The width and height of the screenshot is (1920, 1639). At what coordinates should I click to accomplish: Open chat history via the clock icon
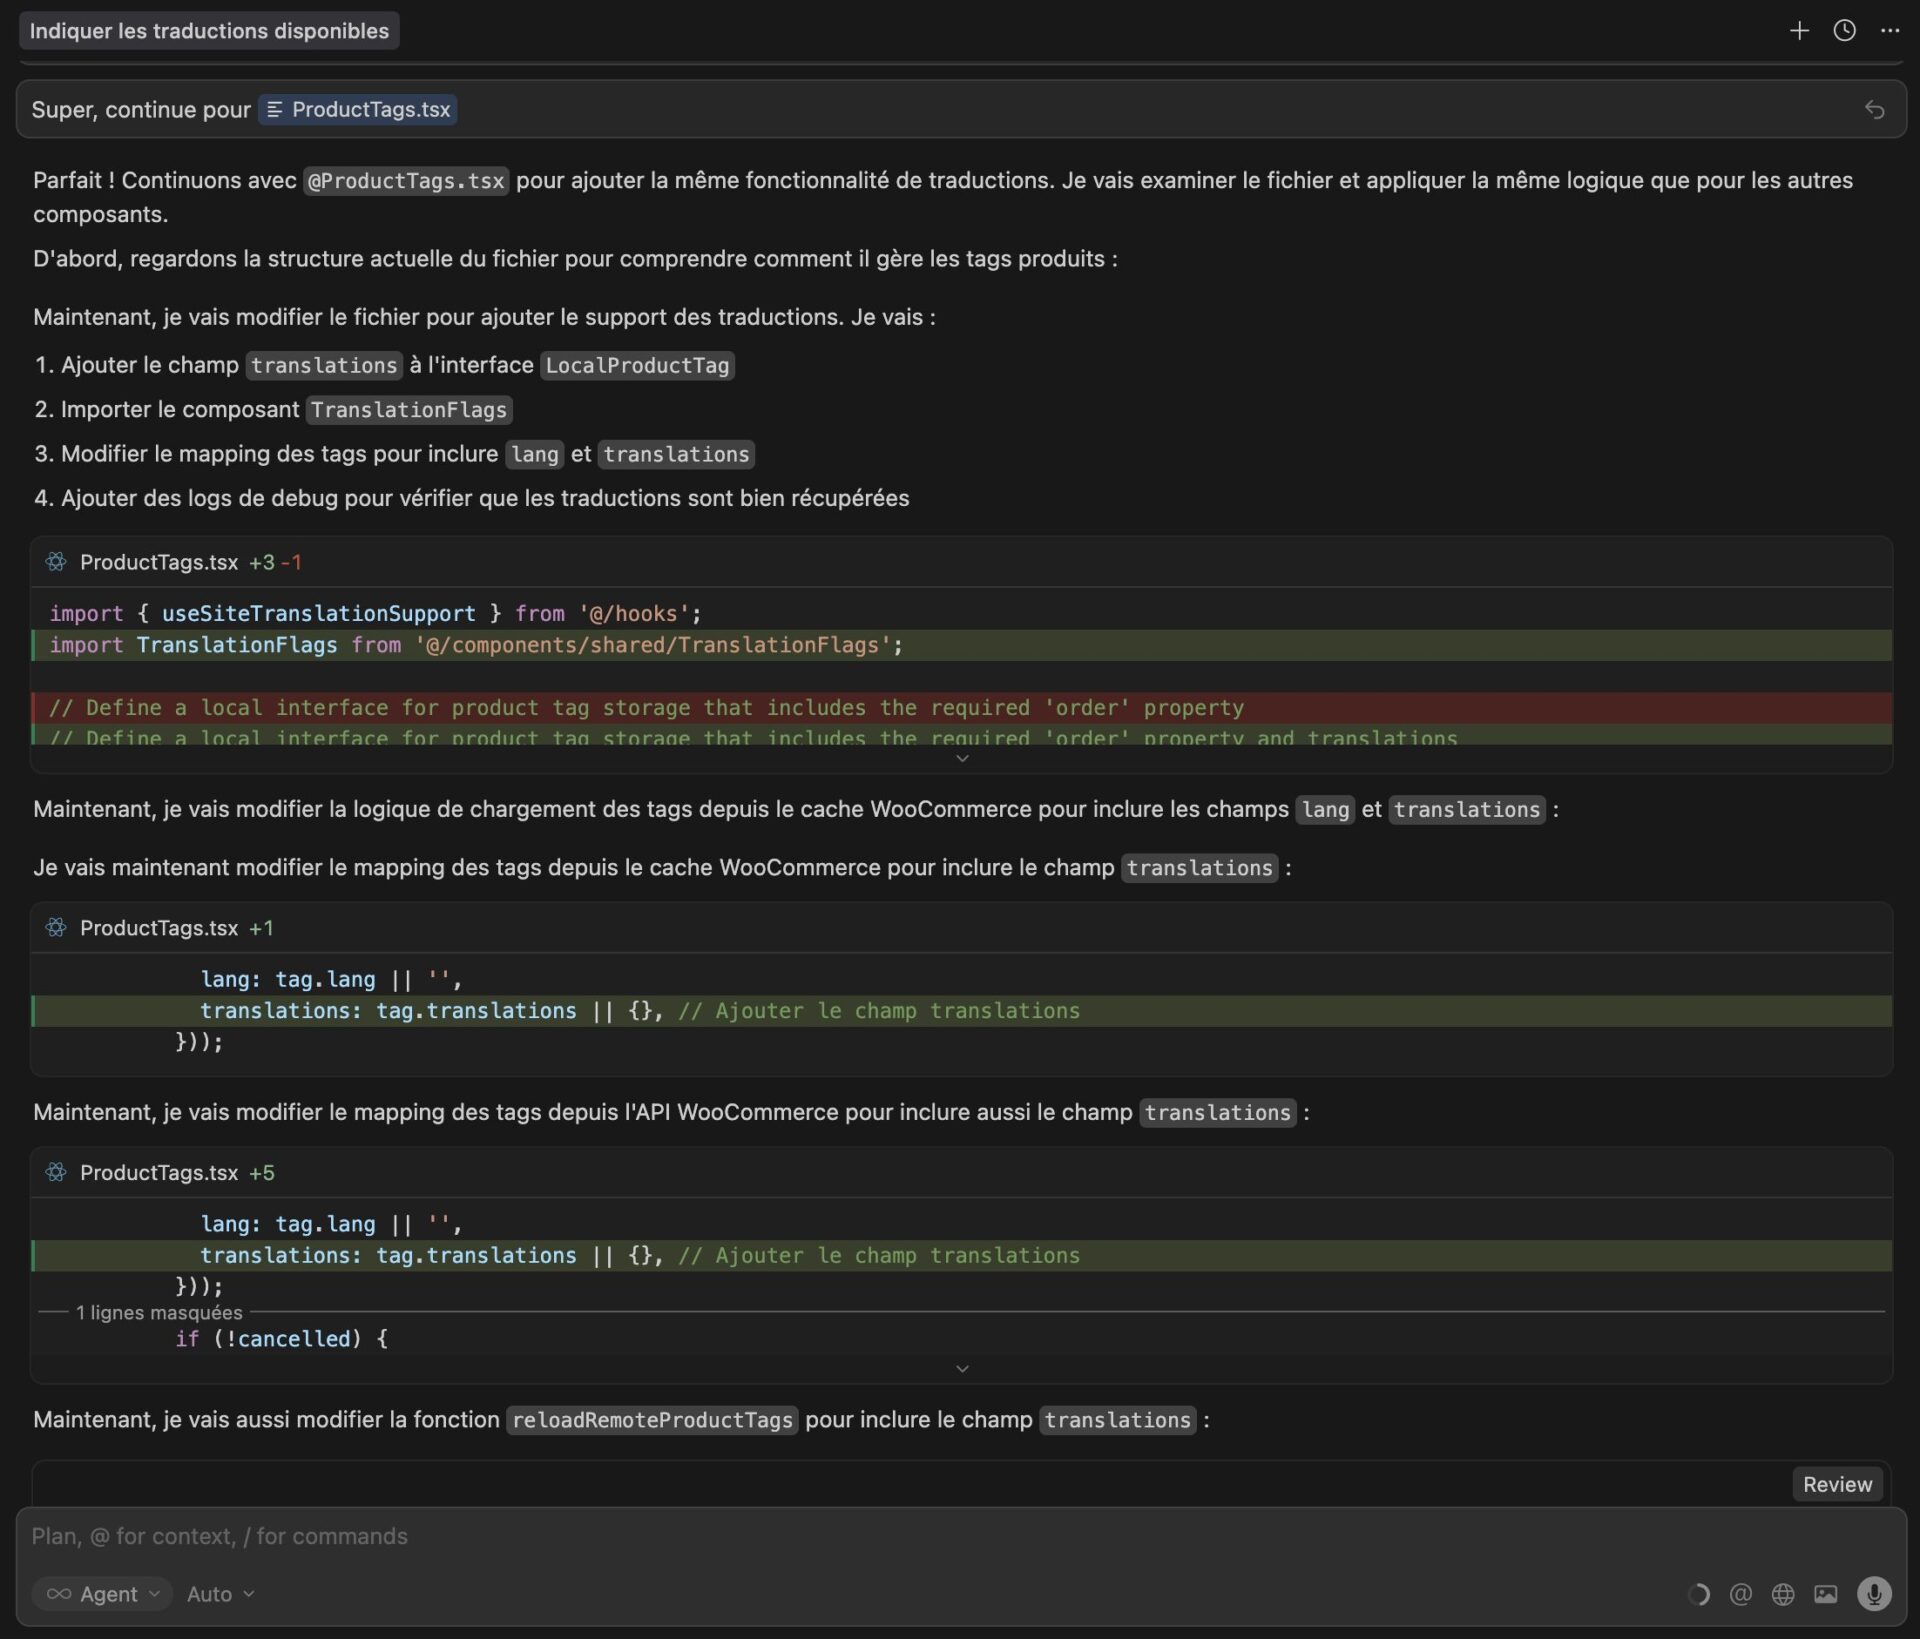[x=1843, y=31]
